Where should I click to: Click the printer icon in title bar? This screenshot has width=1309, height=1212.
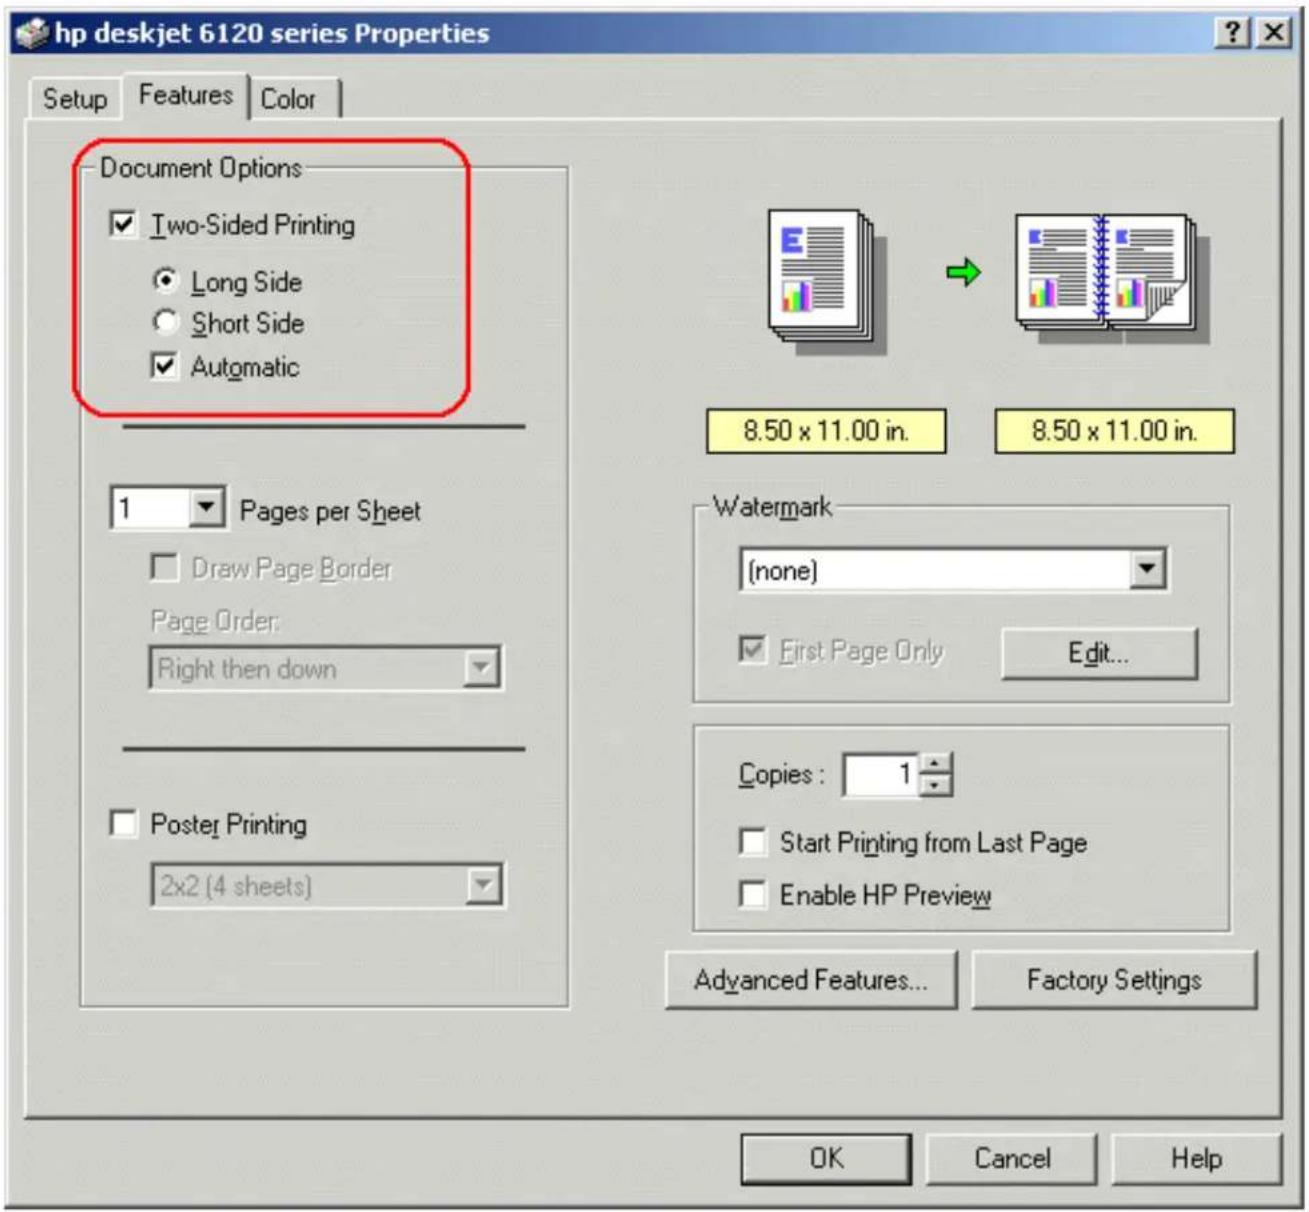click(33, 34)
